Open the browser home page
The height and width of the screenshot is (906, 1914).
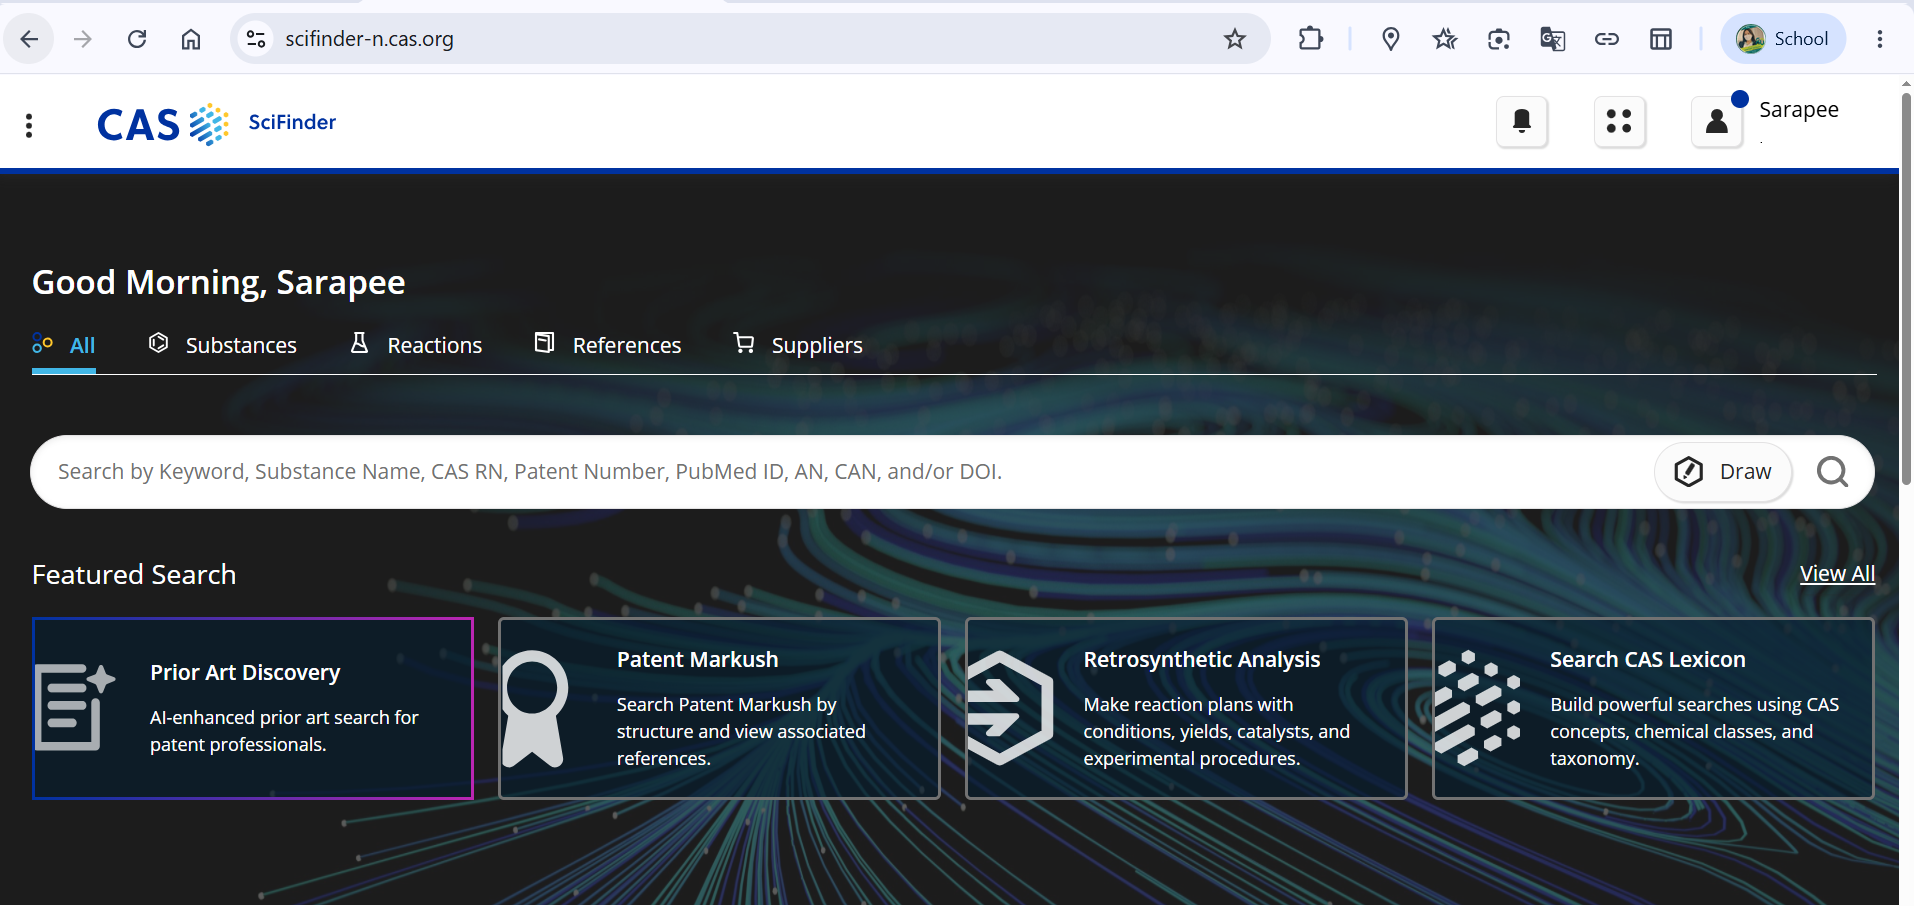[191, 39]
